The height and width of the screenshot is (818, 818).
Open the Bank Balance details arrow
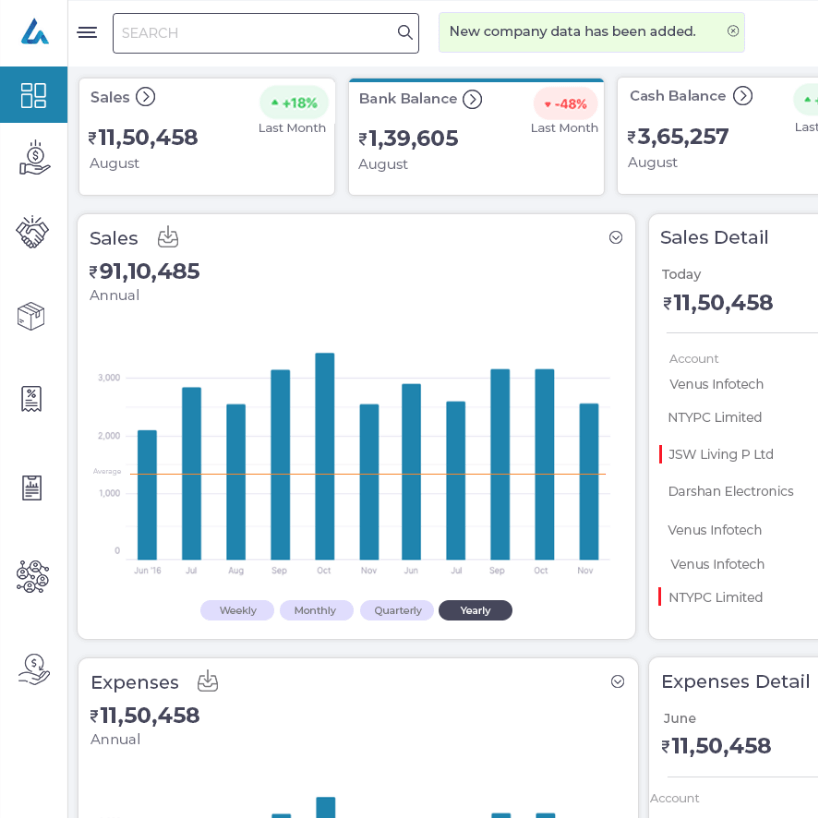(472, 99)
